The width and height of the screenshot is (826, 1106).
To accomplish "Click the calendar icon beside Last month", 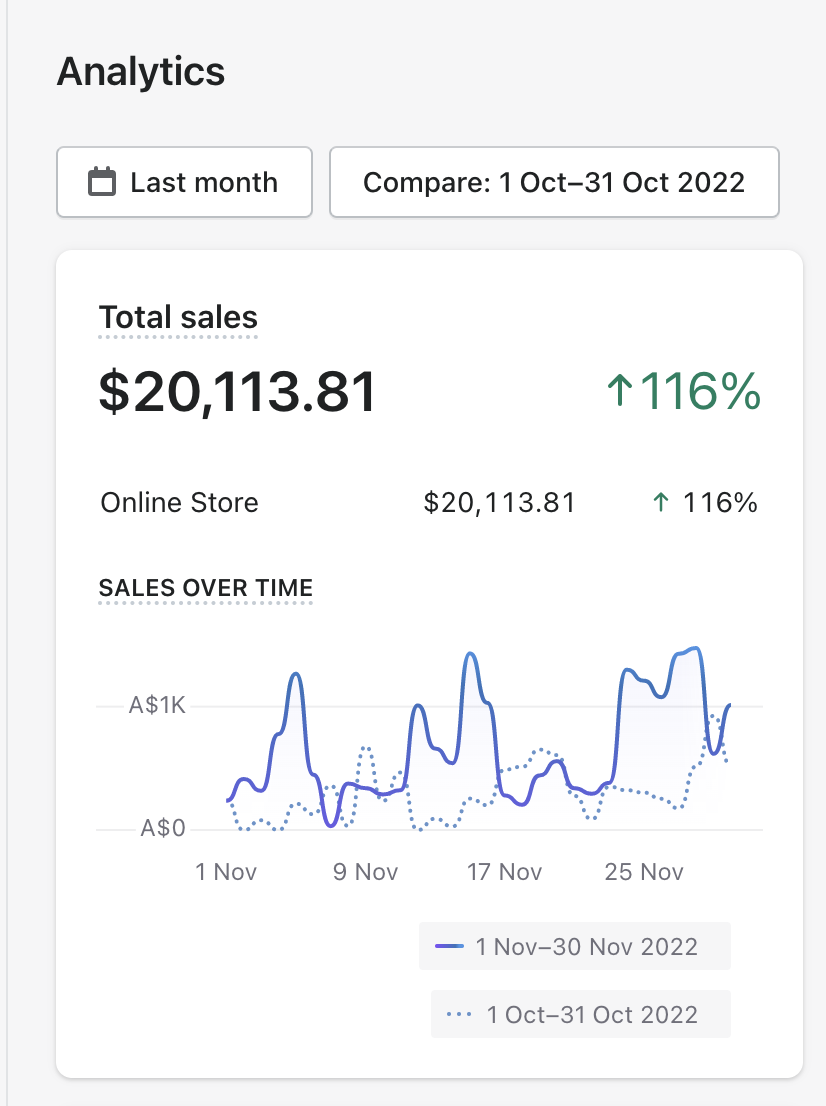I will click(x=101, y=183).
